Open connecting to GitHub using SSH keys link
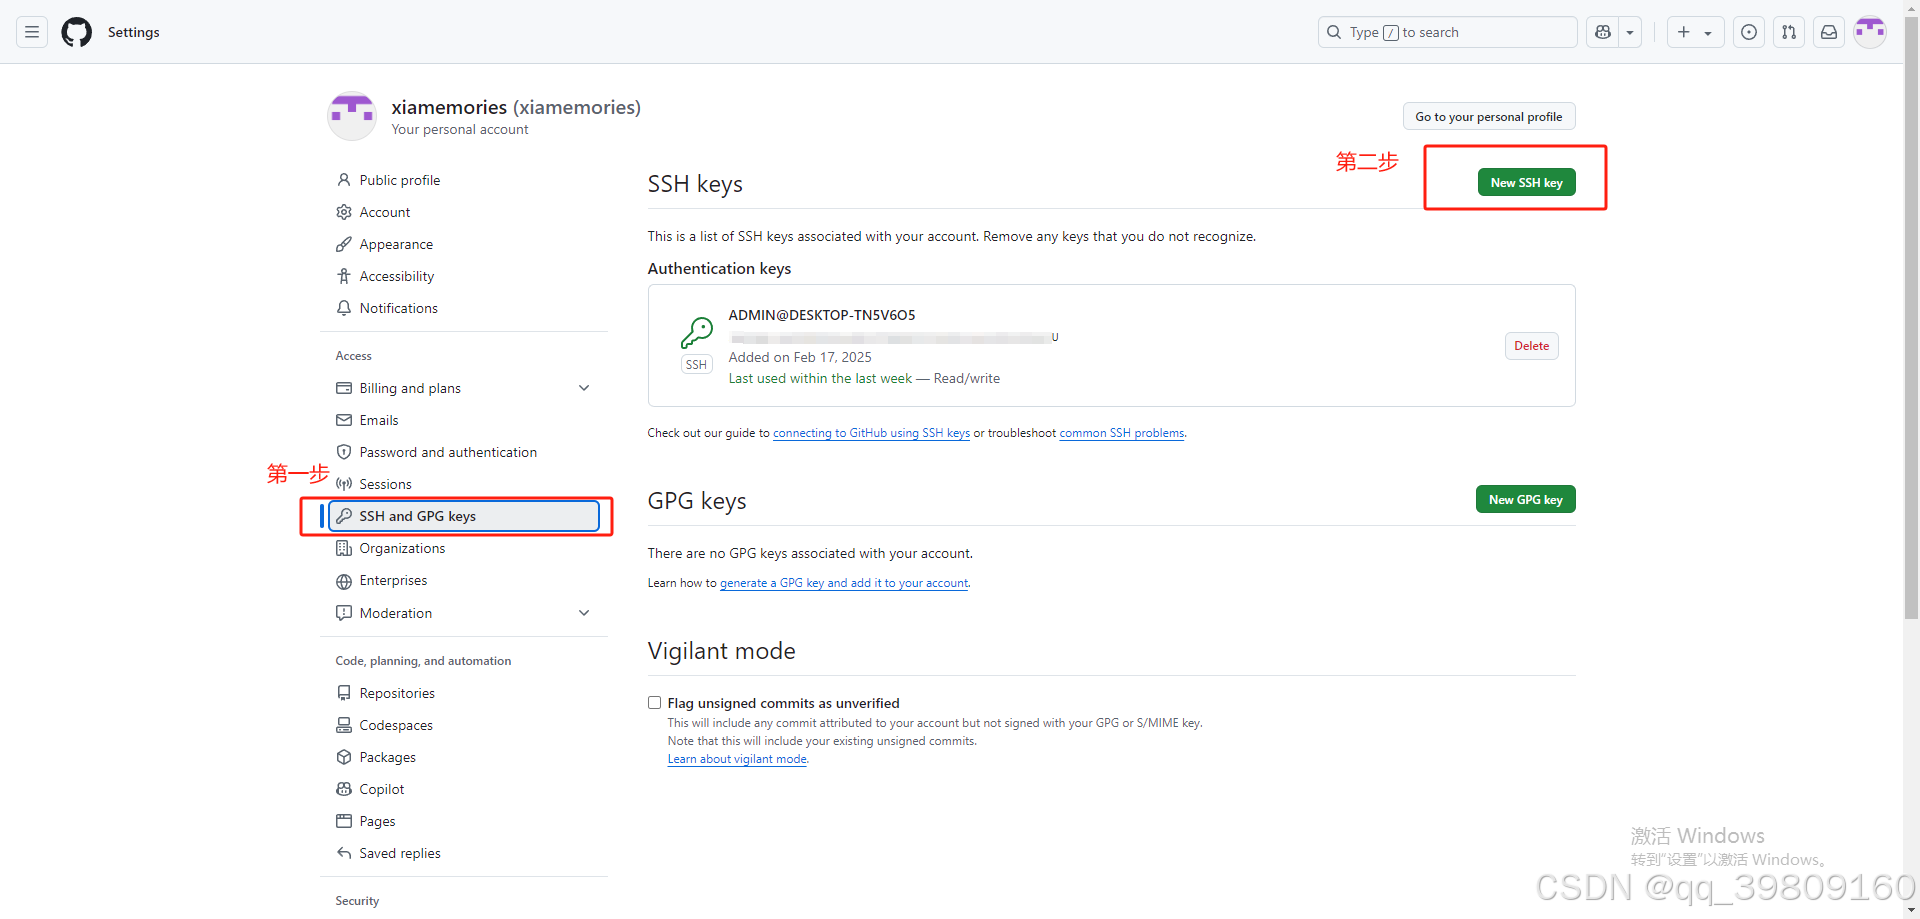 coord(871,433)
